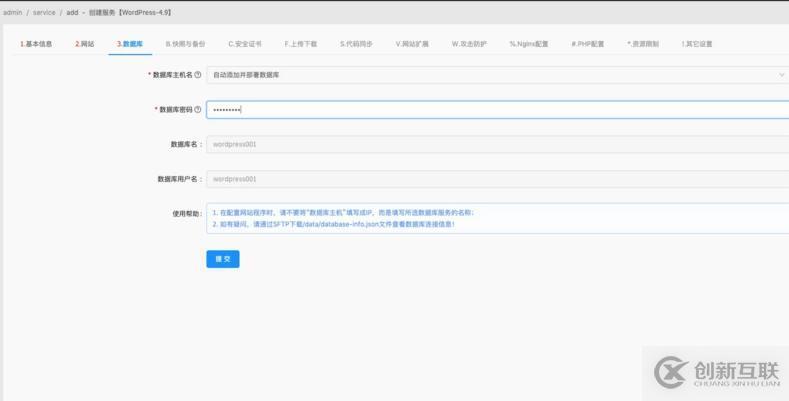
Task: Open the W.攻击防护 tab
Action: pyautogui.click(x=469, y=44)
